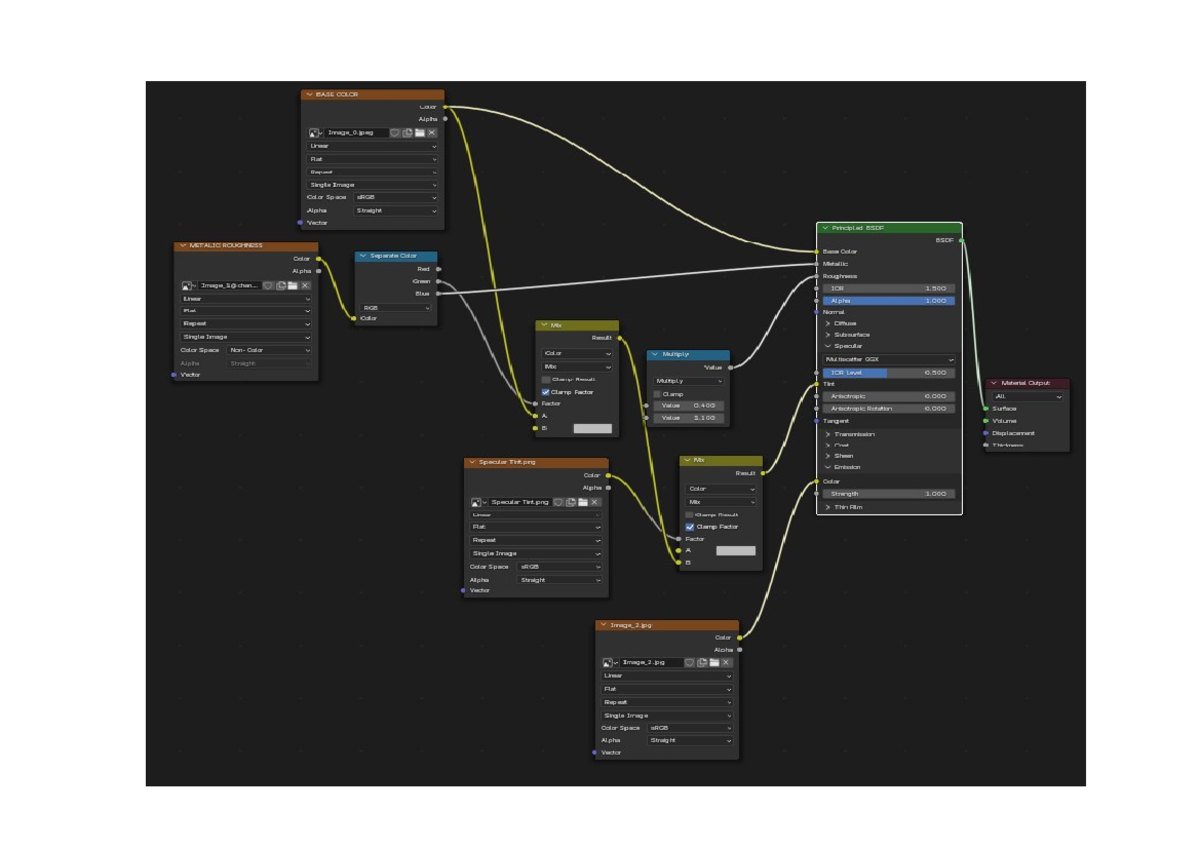Viewport: 1200px width, 849px height.
Task: Expand the Subsurface panel in Principled BSDF
Action: point(828,335)
